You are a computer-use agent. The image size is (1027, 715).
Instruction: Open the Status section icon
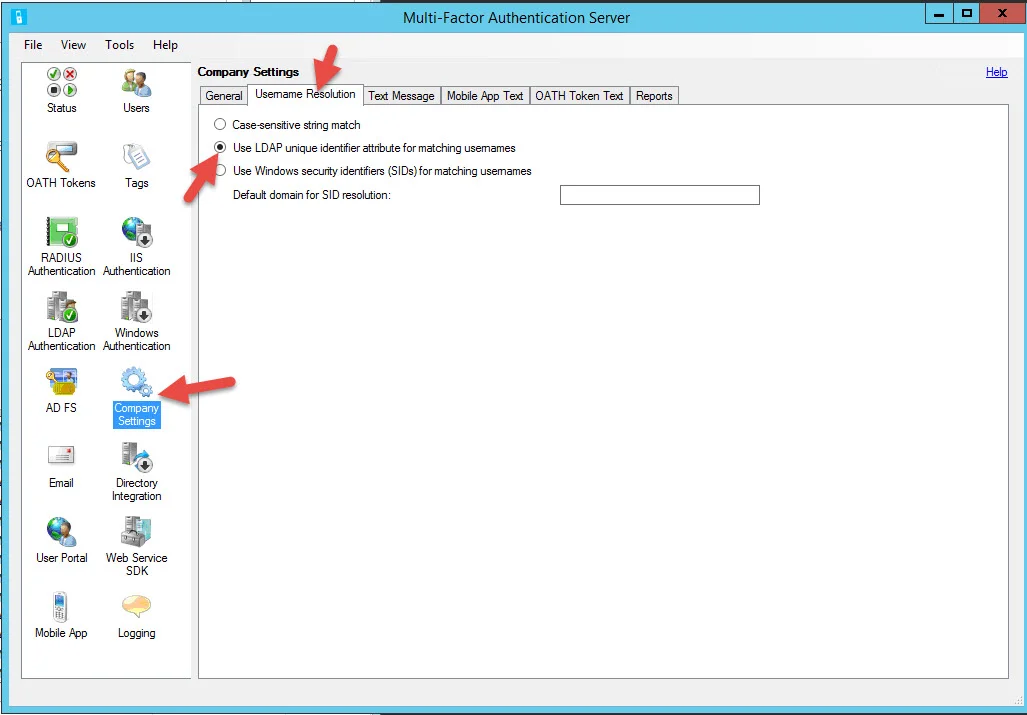(62, 82)
